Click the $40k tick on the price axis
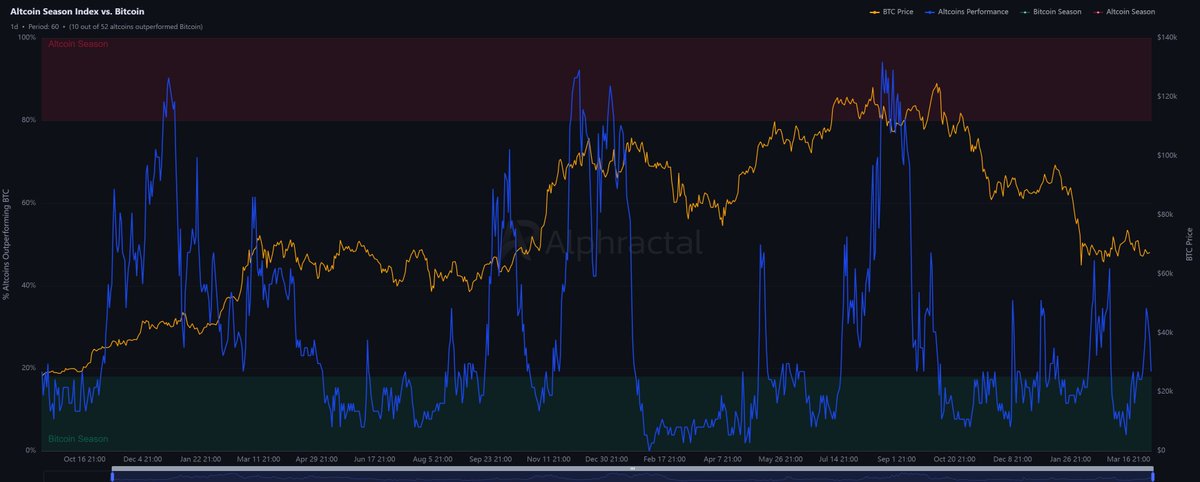The height and width of the screenshot is (482, 1200). pyautogui.click(x=1165, y=332)
